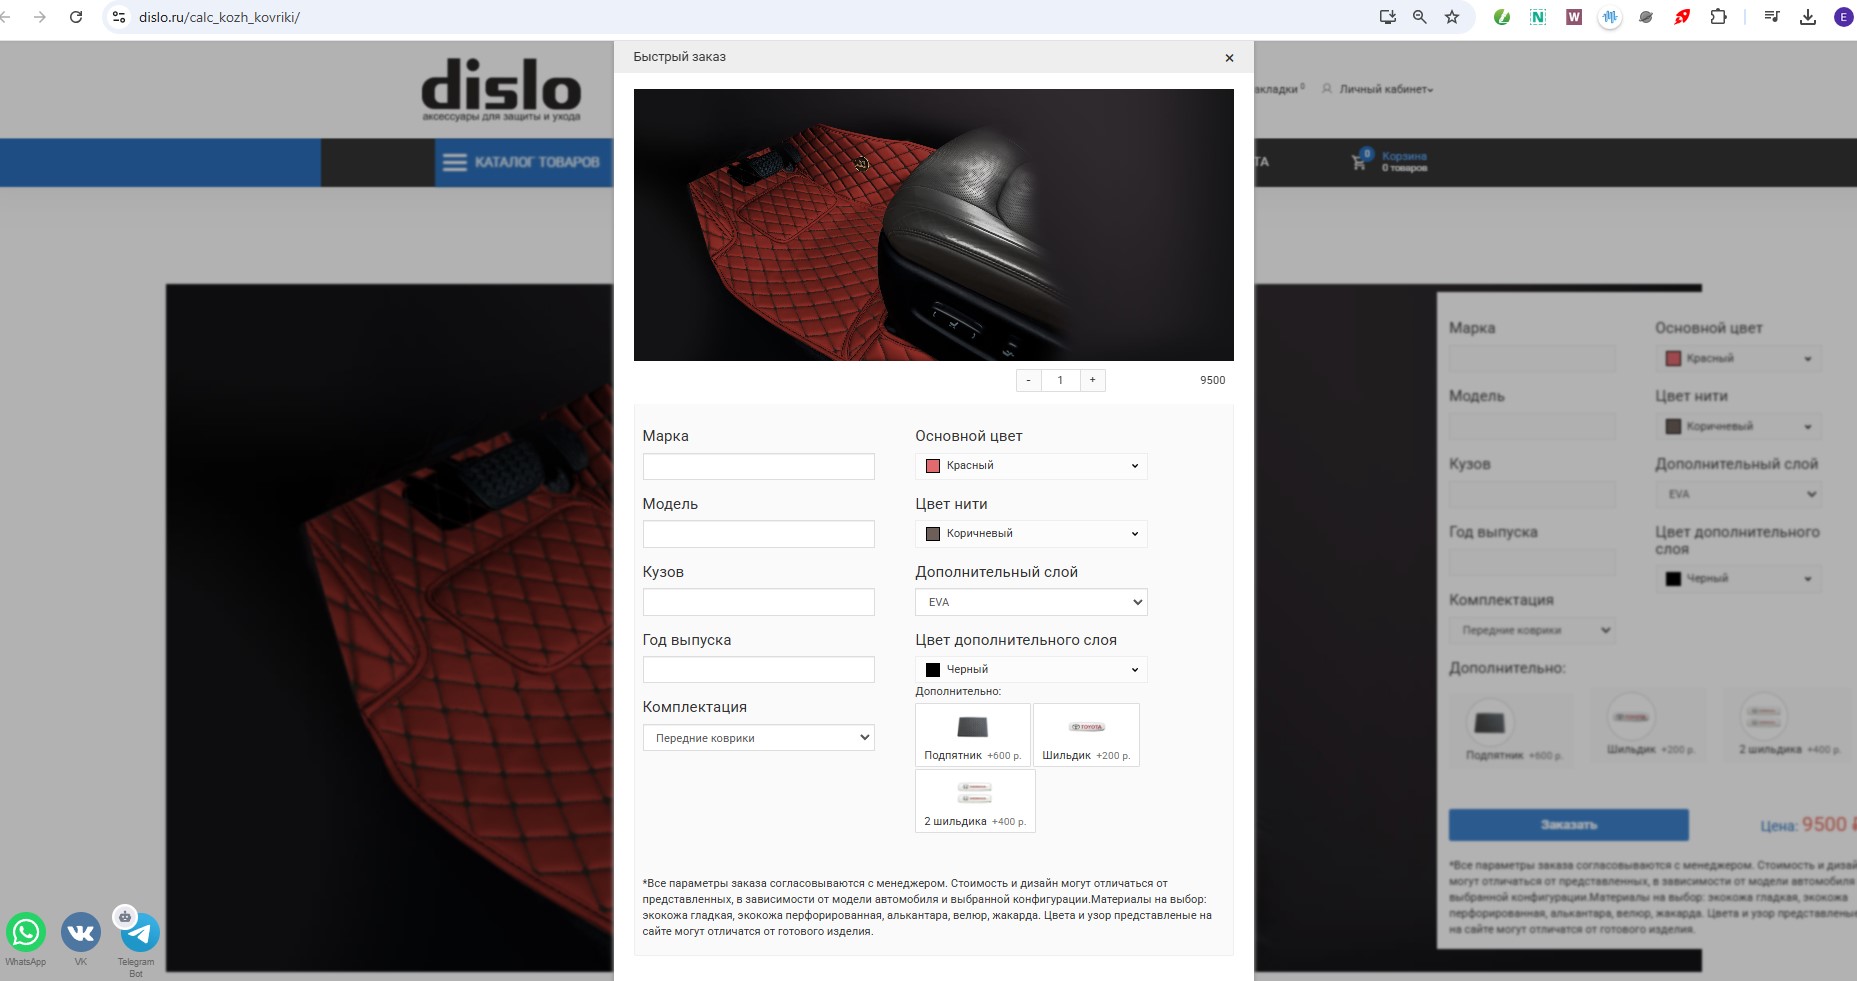Click the Марка input field
Screen dimensions: 1857x981
pyautogui.click(x=758, y=467)
